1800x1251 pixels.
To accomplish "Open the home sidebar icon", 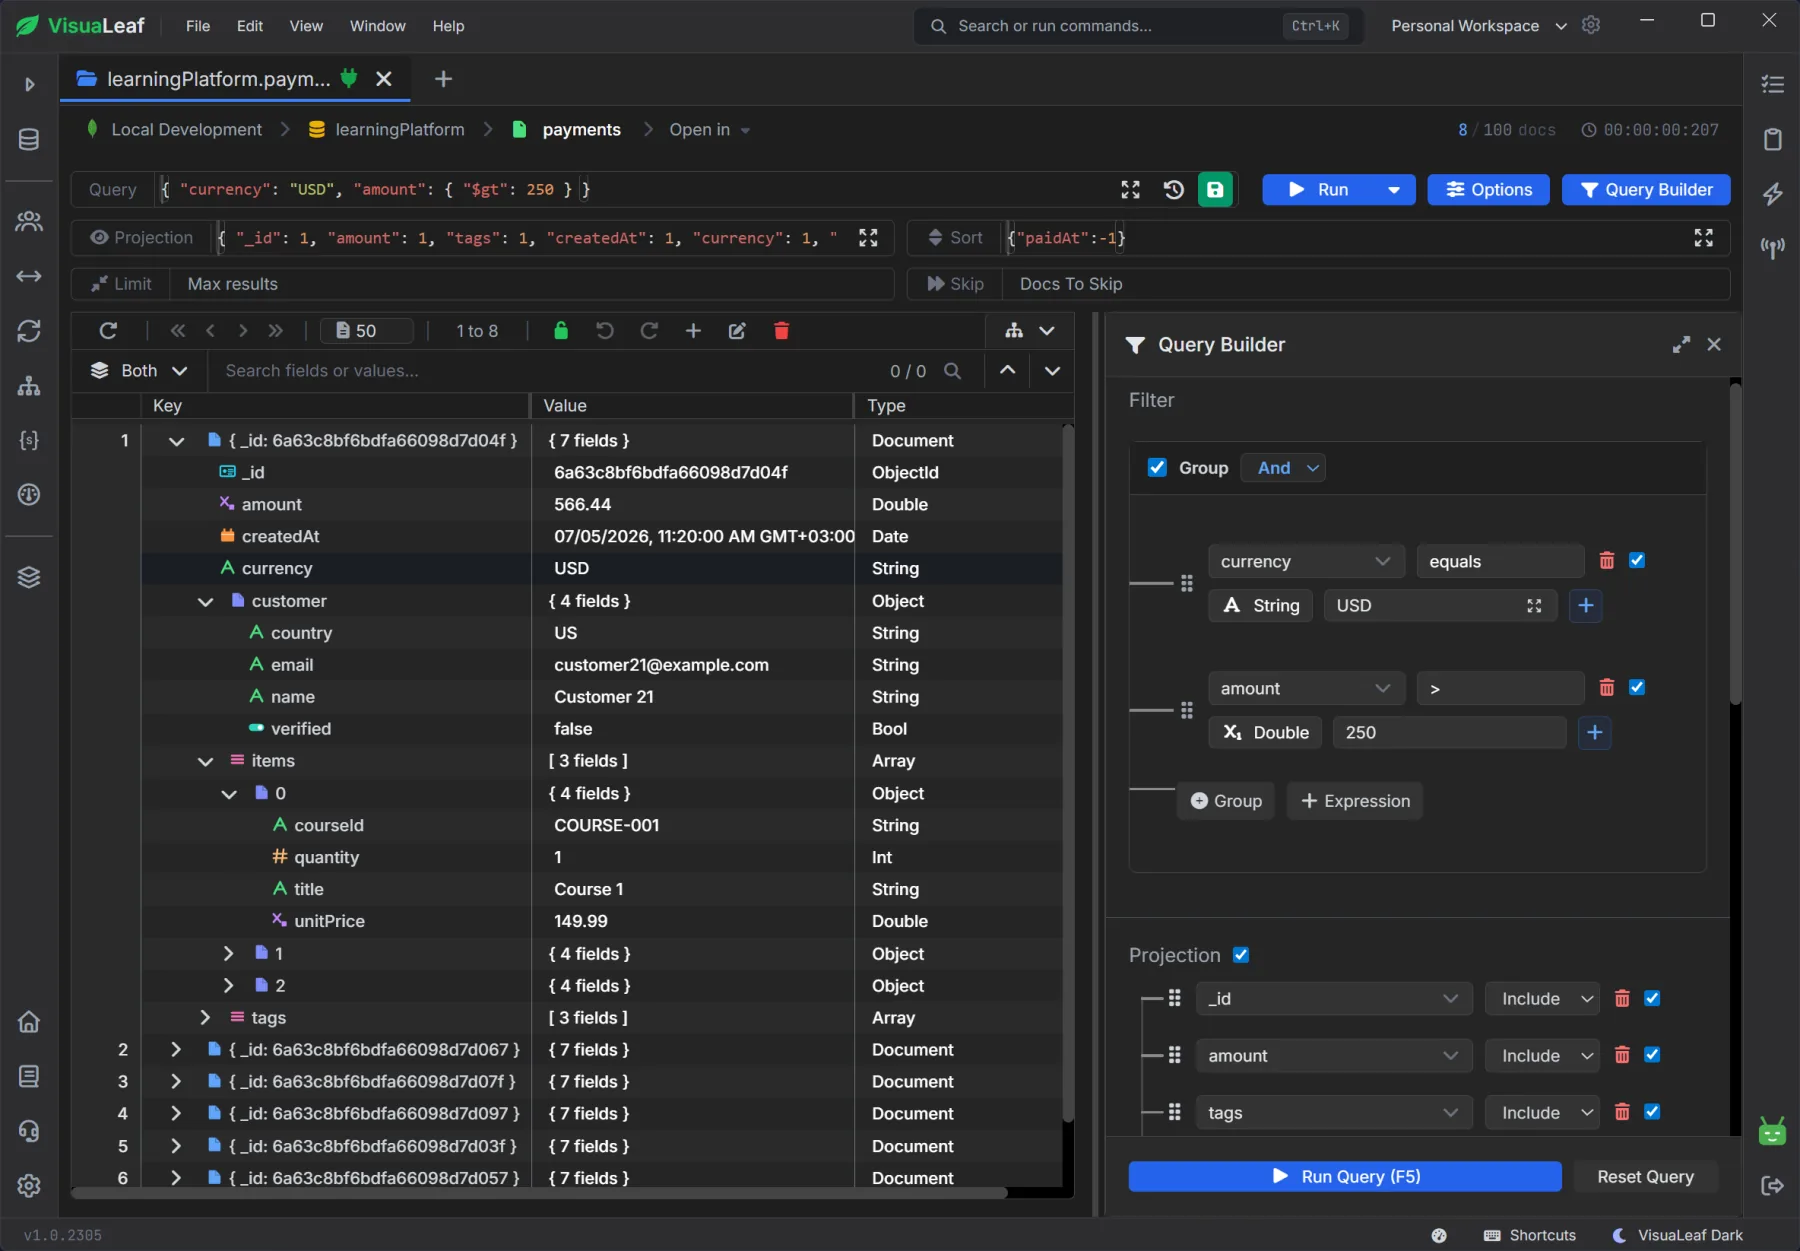I will [x=29, y=1021].
